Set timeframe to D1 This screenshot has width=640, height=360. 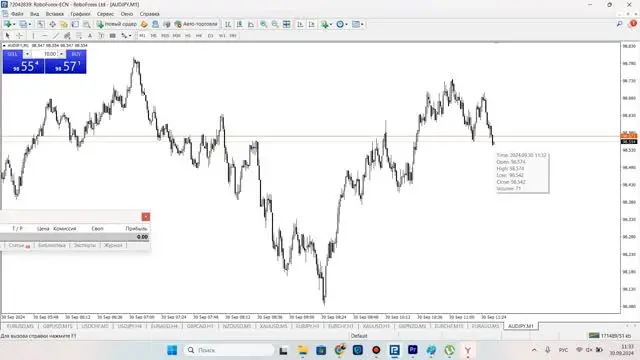(211, 36)
